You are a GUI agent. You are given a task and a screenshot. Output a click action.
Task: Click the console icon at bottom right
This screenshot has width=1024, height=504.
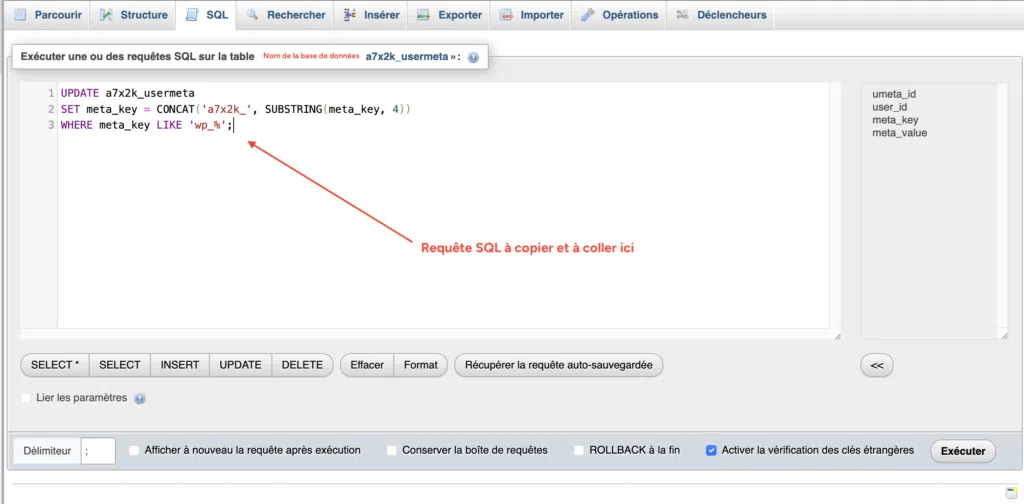pyautogui.click(x=1010, y=492)
